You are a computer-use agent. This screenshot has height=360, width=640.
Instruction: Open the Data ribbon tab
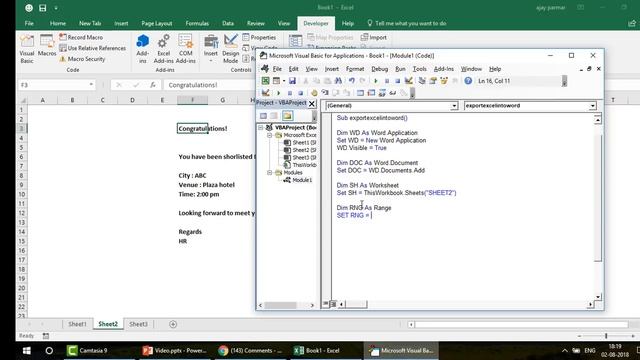228,23
